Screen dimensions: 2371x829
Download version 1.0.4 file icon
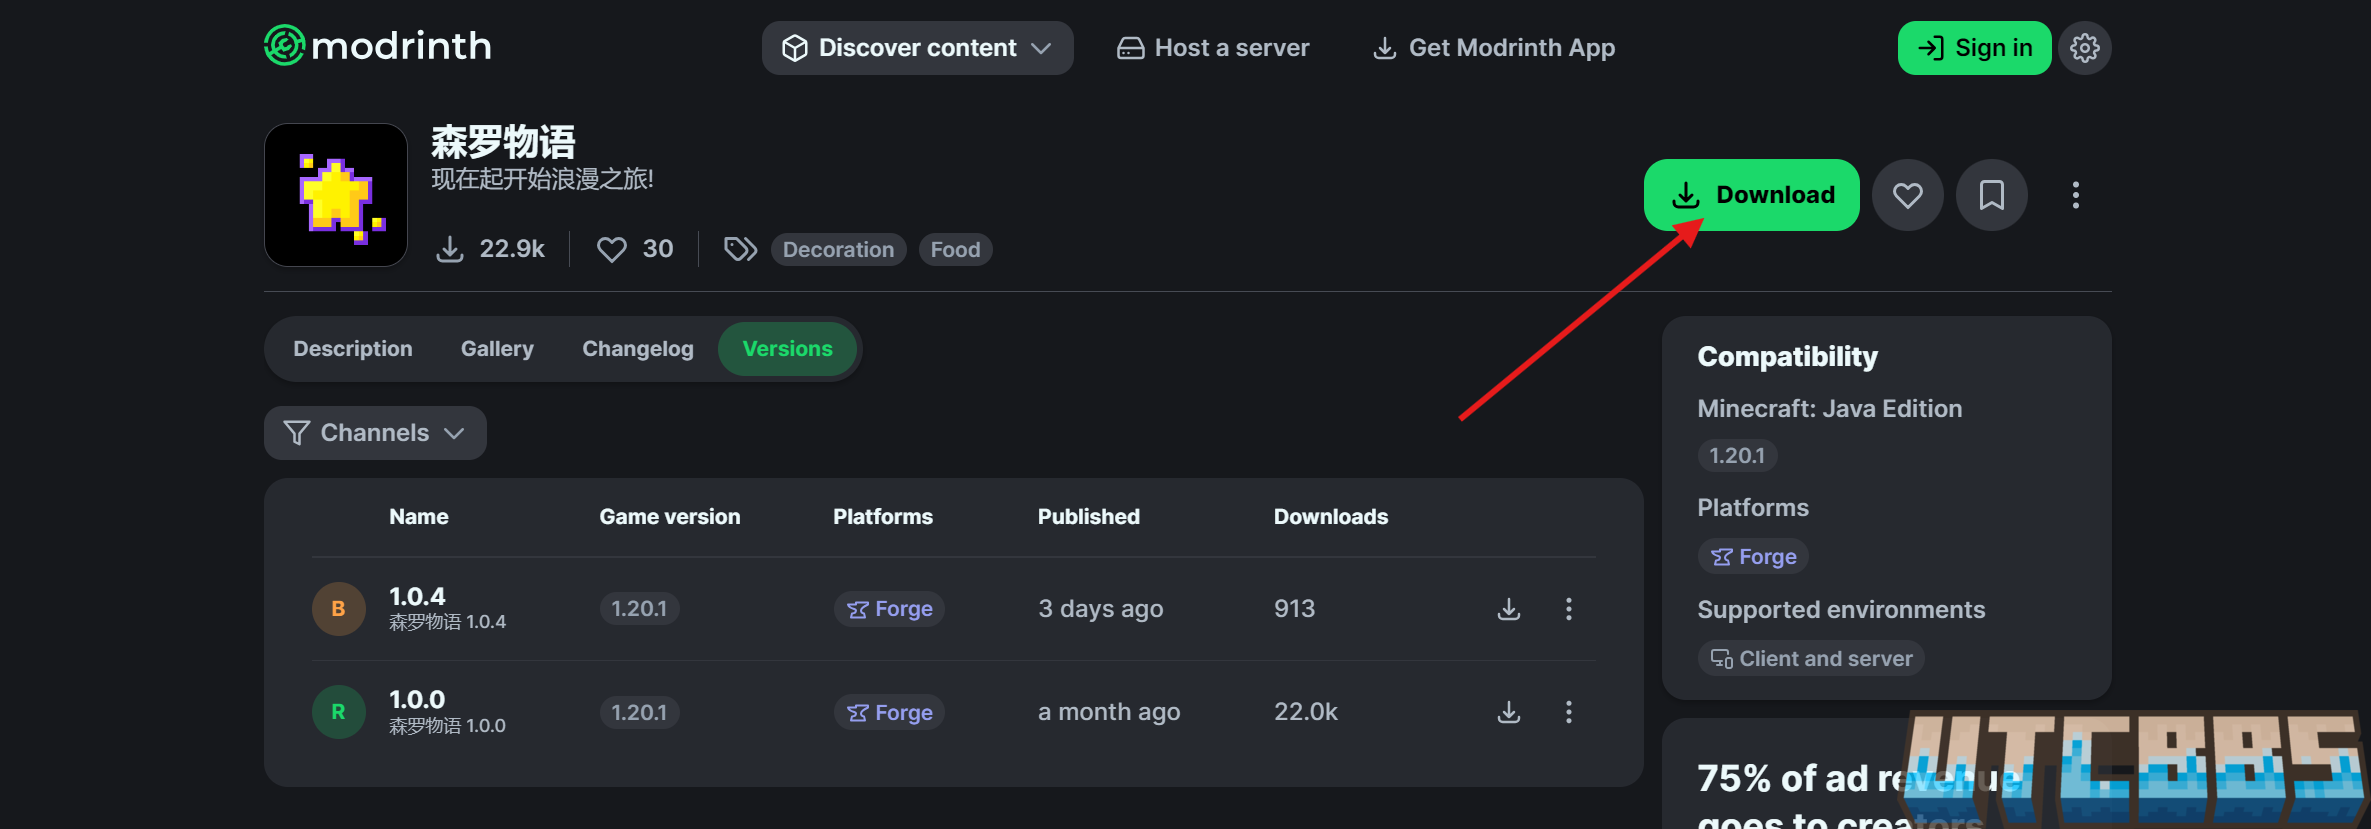tap(1508, 609)
